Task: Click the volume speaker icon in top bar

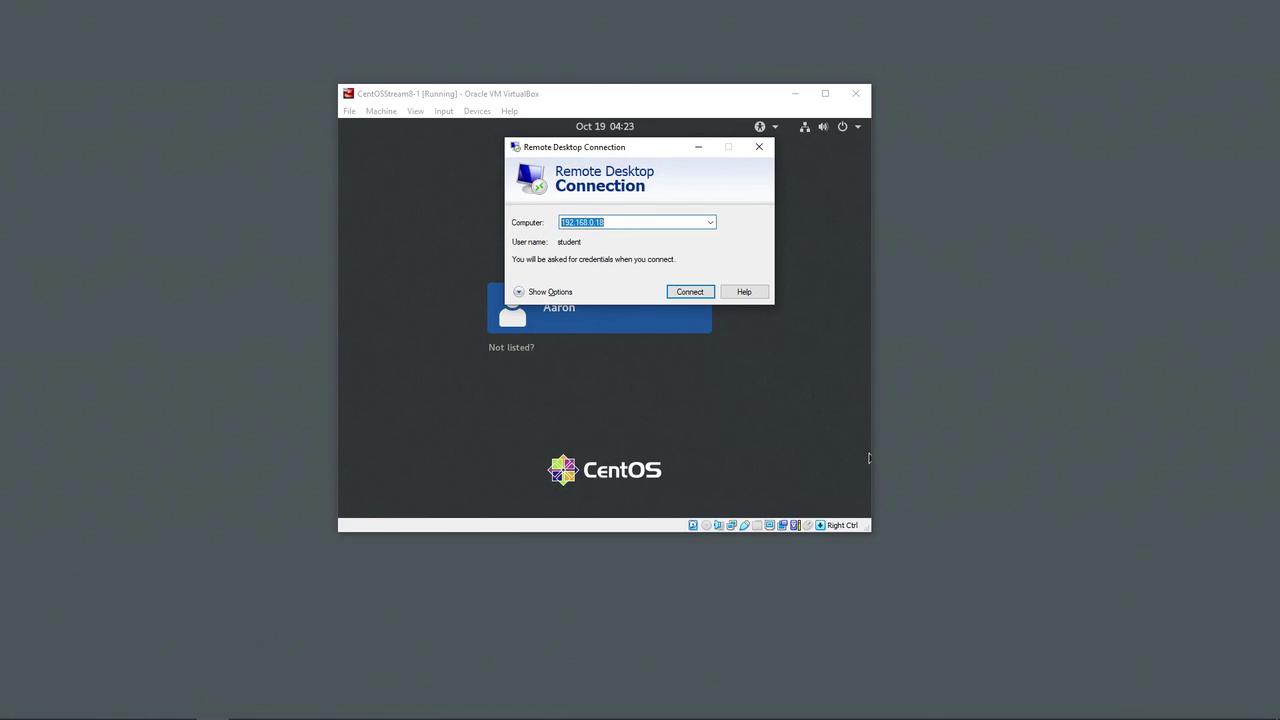Action: (823, 127)
